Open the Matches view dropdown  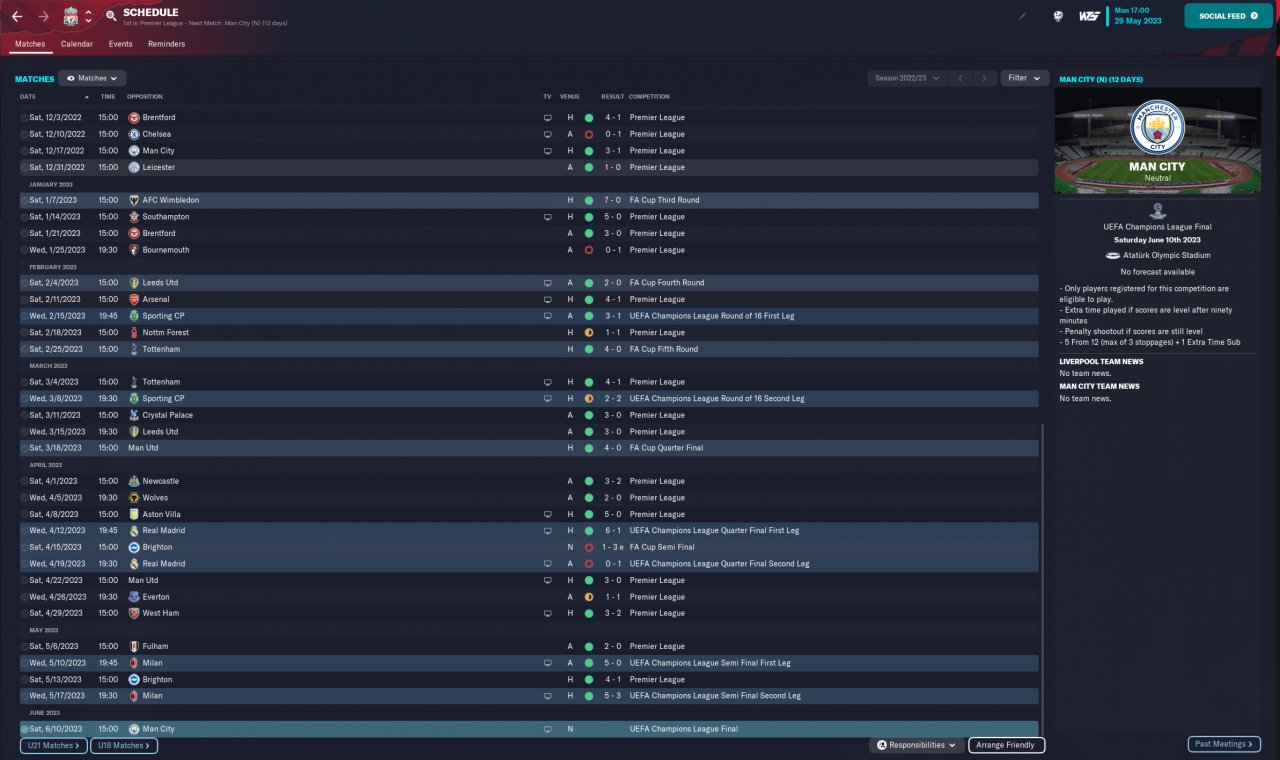coord(92,78)
